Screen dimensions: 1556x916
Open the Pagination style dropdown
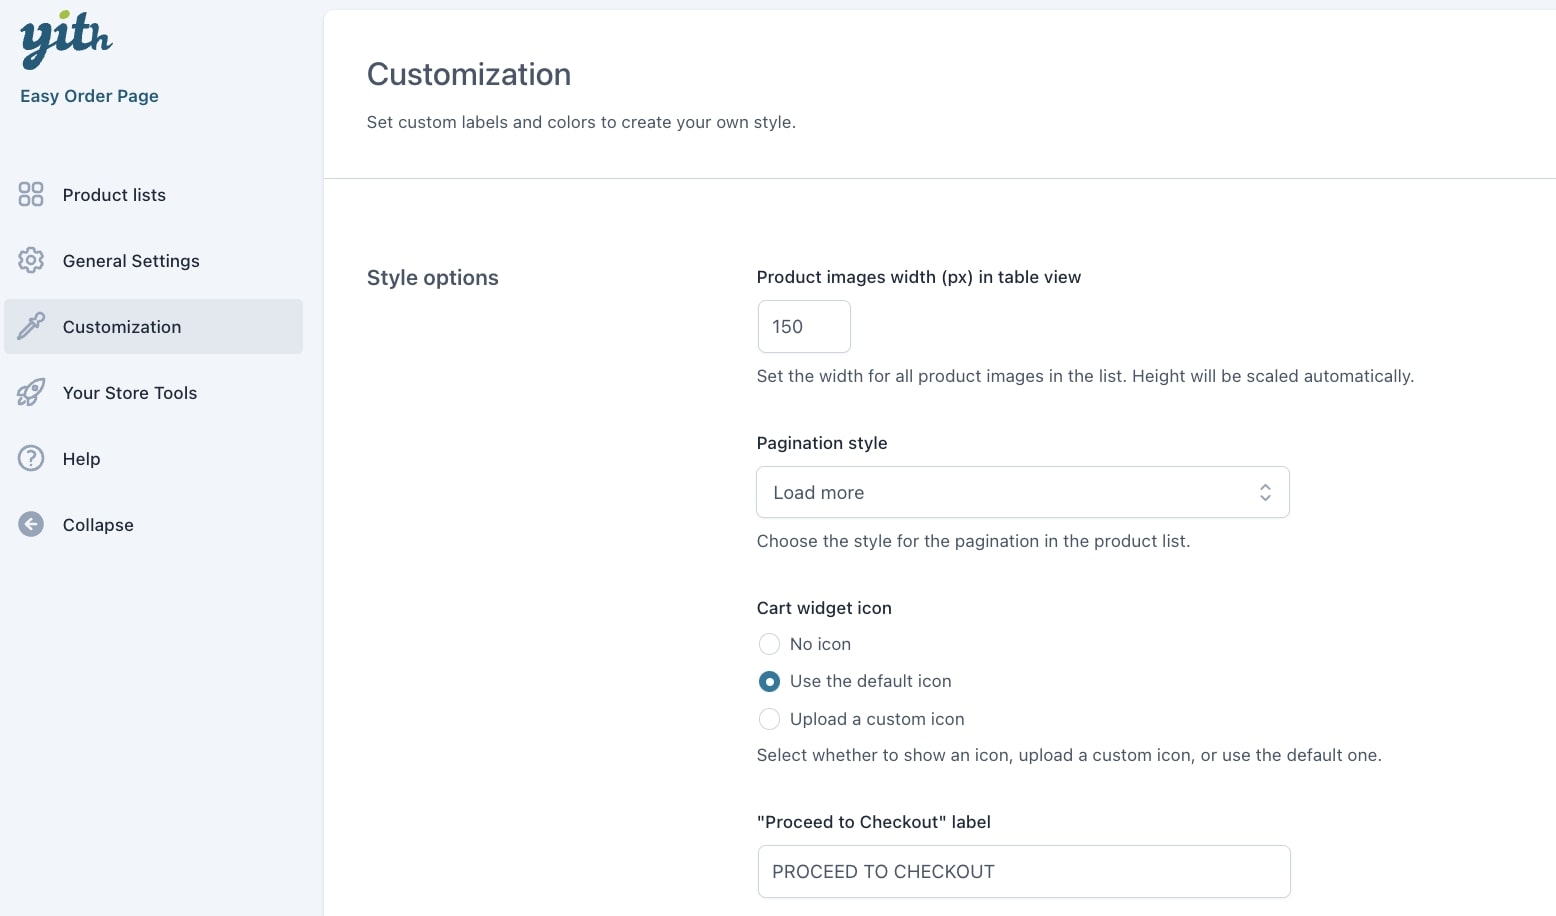coord(1023,492)
